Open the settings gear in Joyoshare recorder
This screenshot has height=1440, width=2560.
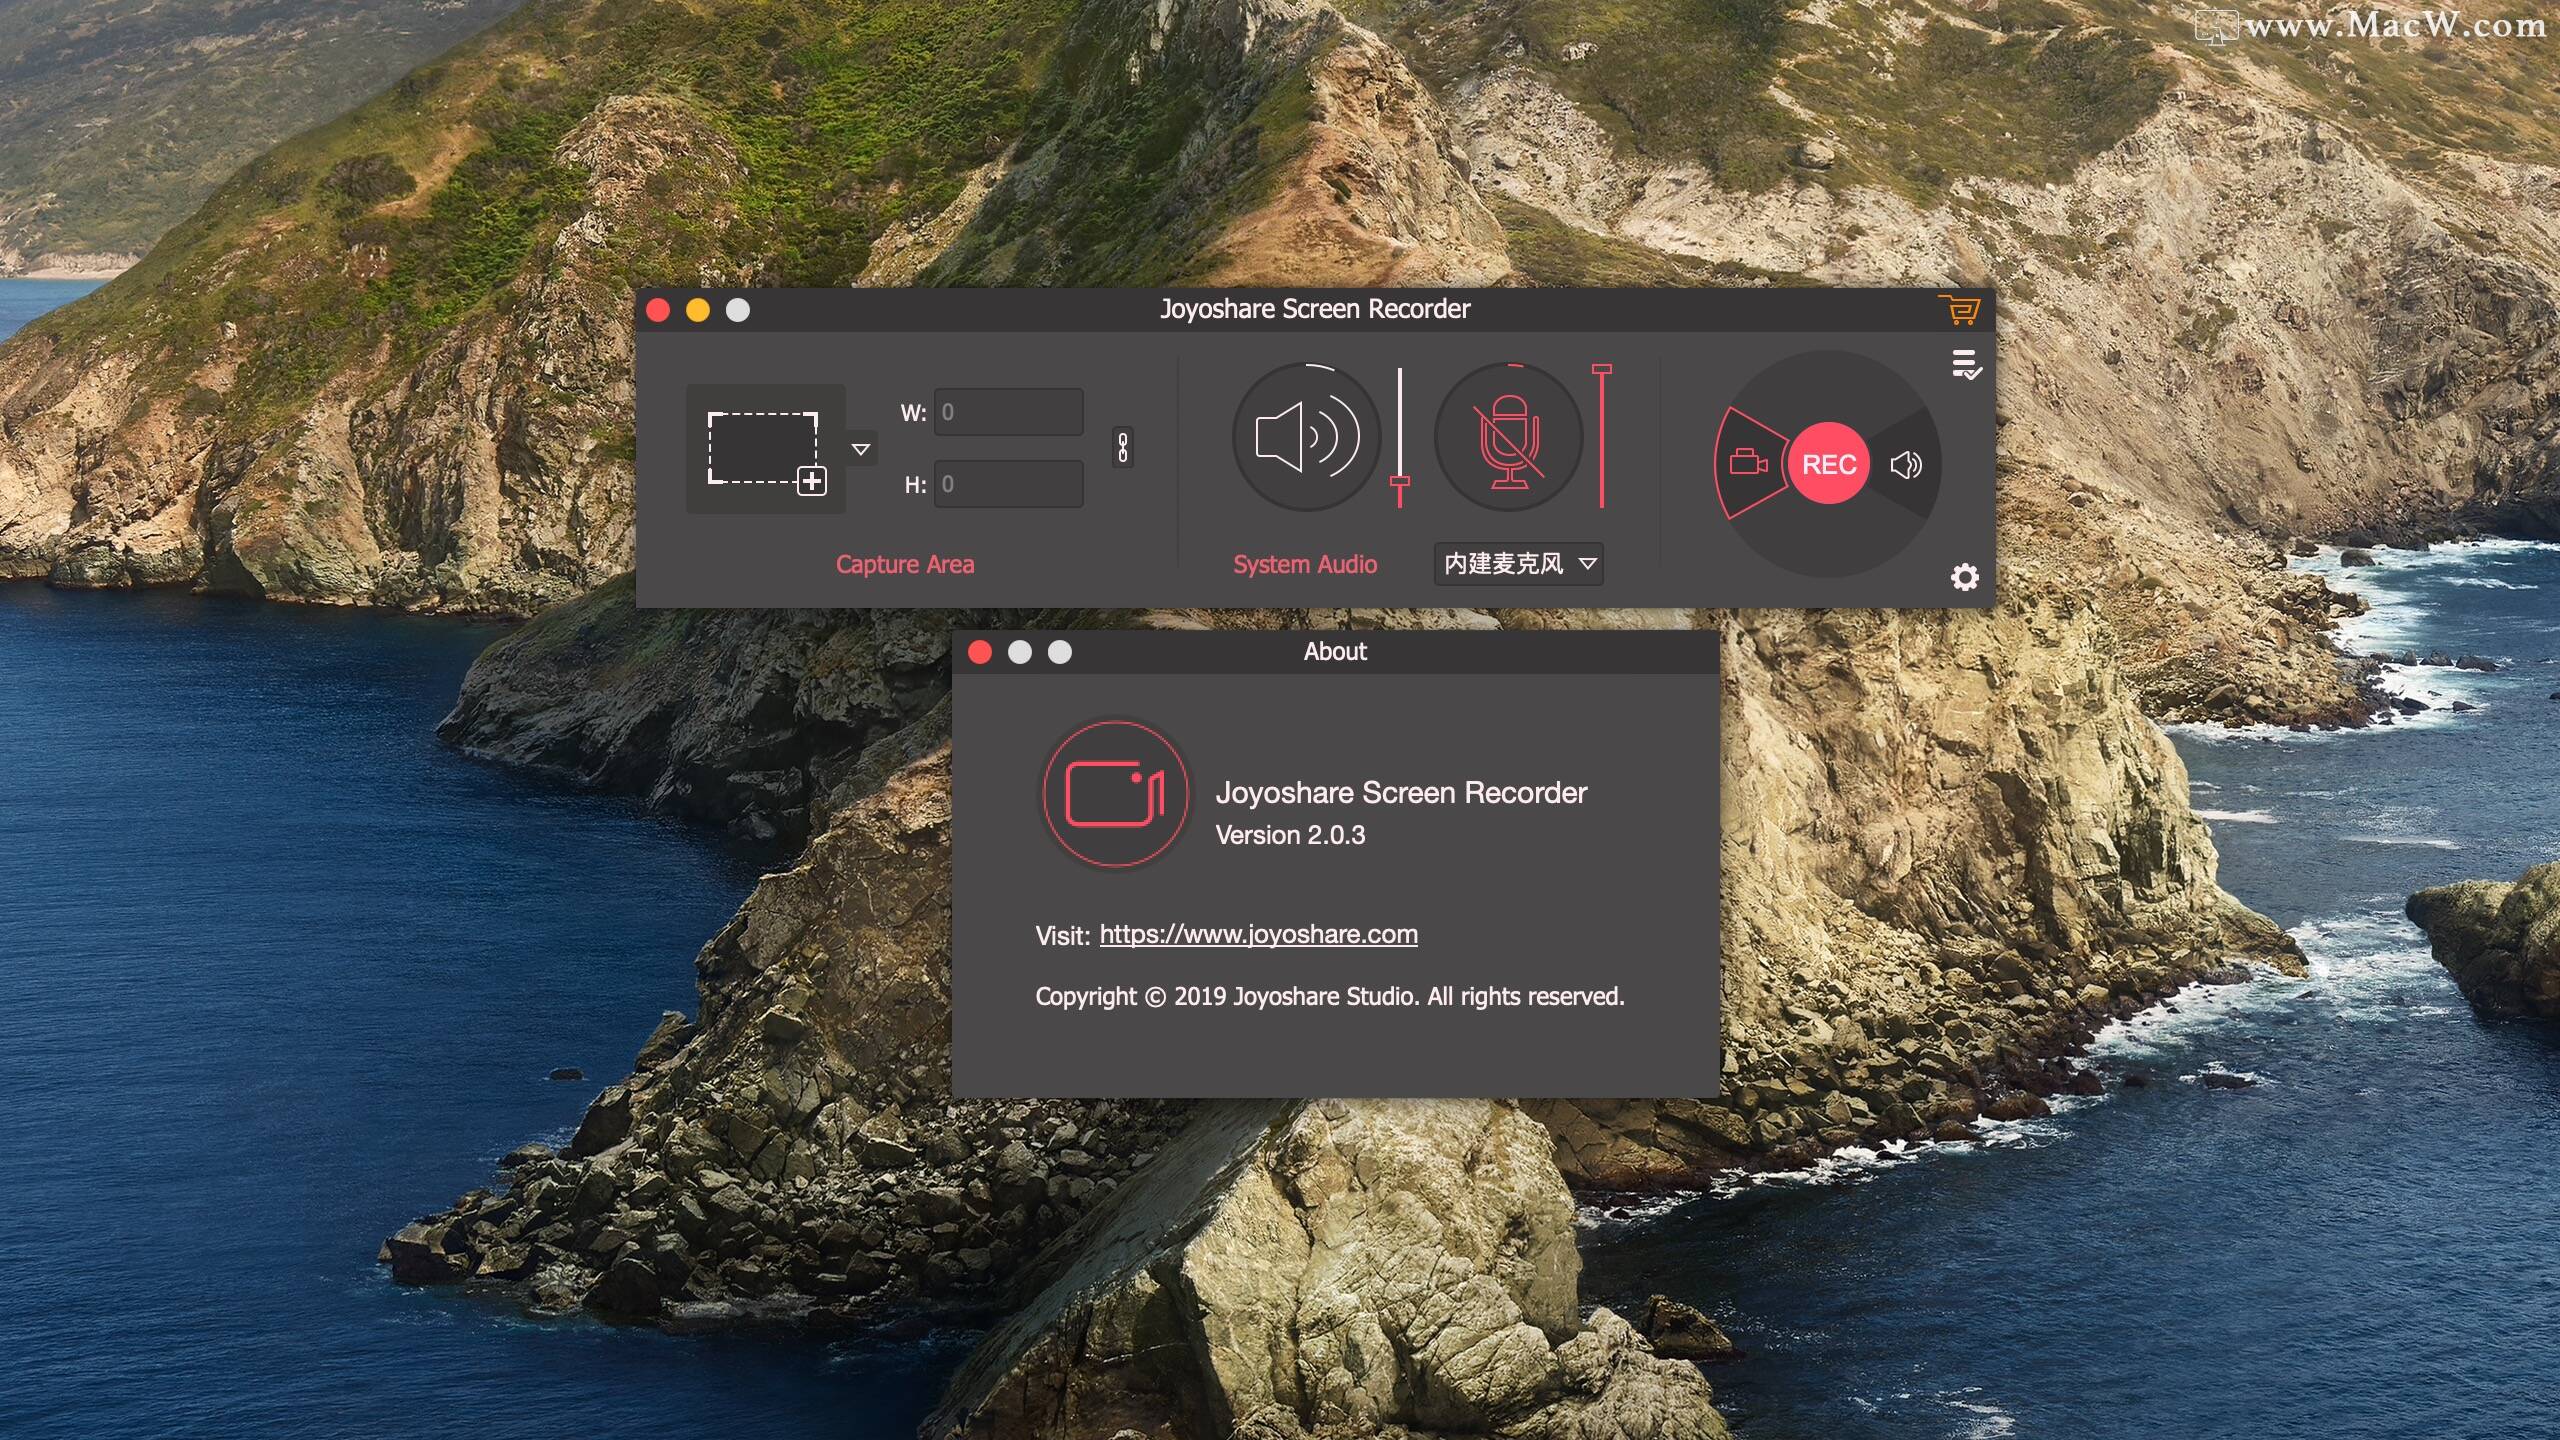click(x=1964, y=577)
